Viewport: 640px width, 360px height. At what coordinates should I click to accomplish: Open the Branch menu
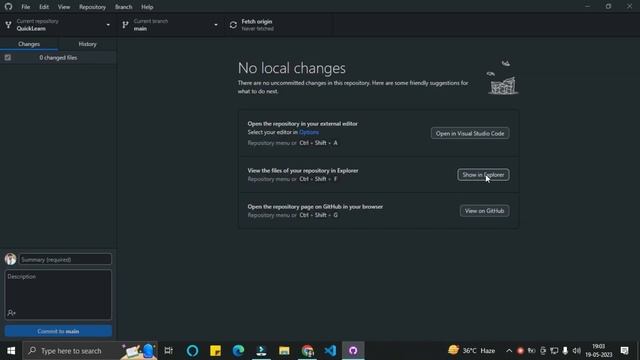point(123,7)
